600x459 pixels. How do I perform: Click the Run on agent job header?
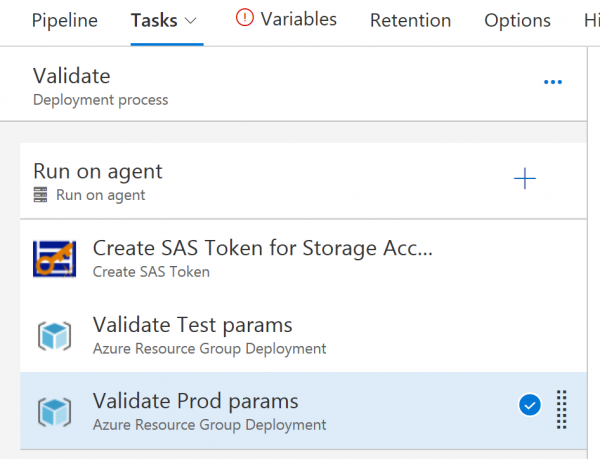98,172
